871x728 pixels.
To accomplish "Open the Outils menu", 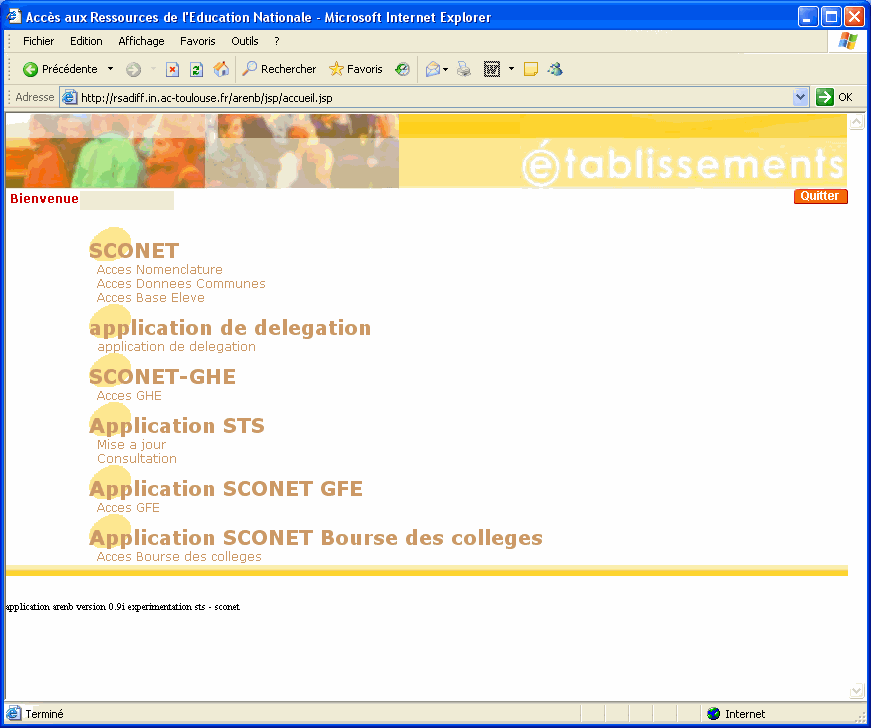I will tap(244, 41).
